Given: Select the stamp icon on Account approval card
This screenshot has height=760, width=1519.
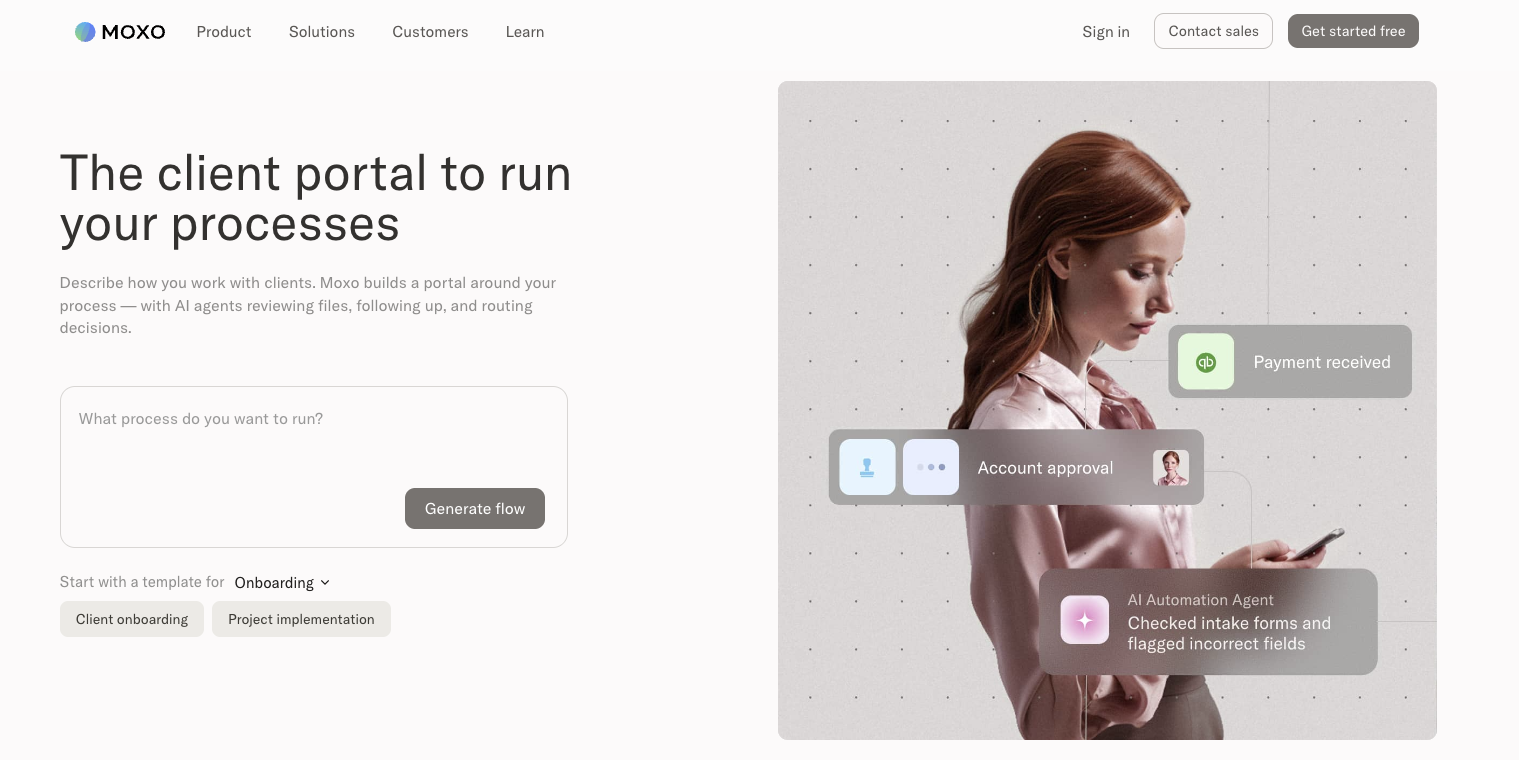Looking at the screenshot, I should pos(867,467).
